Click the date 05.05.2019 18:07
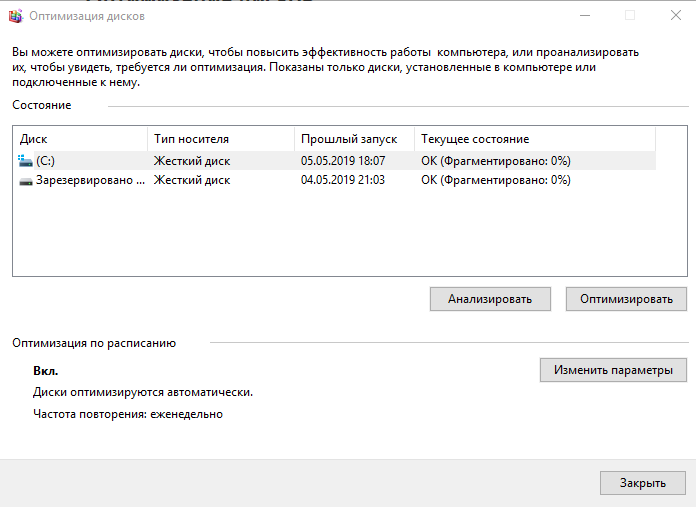Image resolution: width=696 pixels, height=507 pixels. coord(343,161)
